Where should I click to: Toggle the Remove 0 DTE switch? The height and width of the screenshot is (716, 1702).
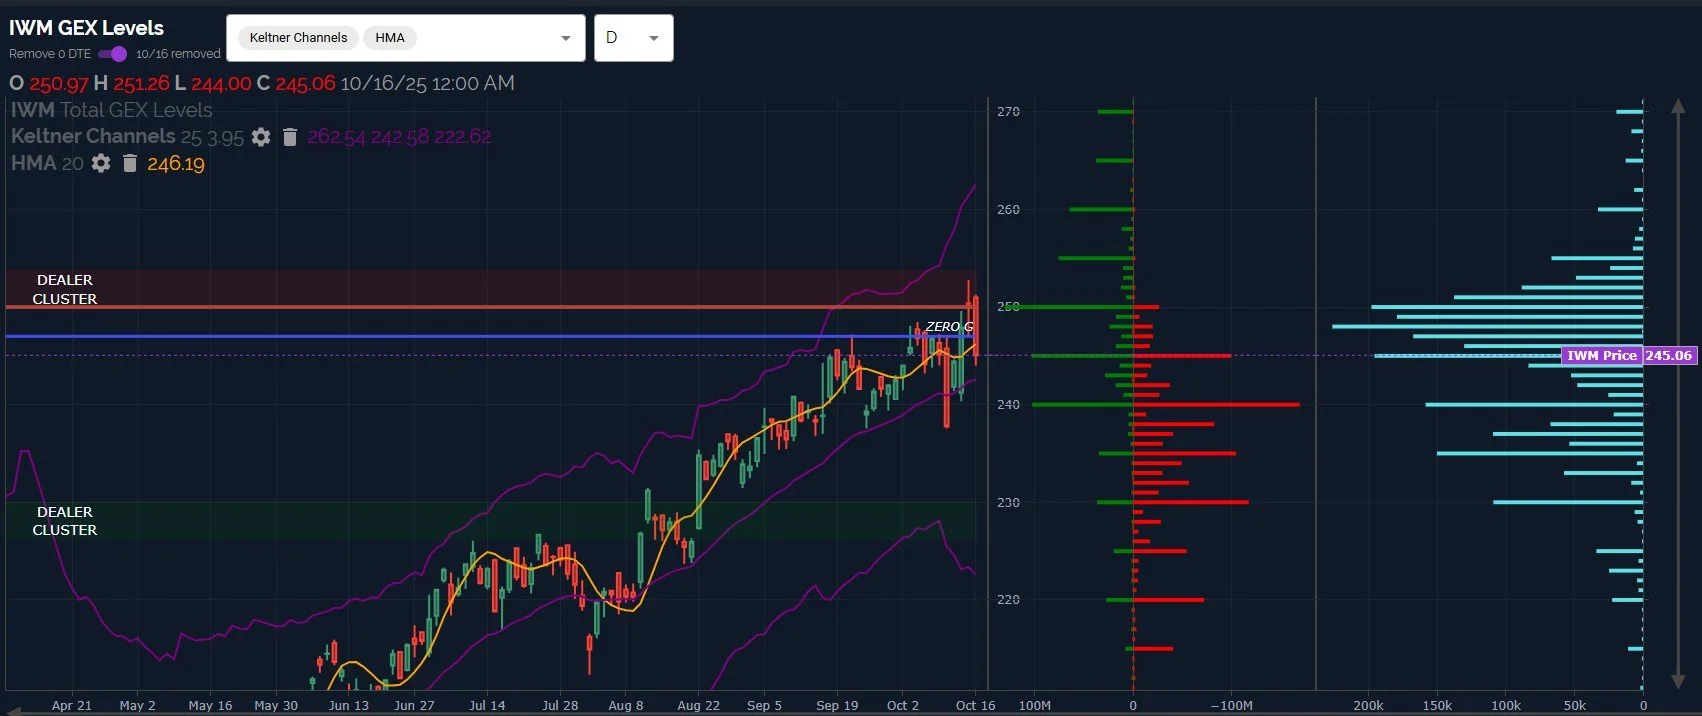coord(113,54)
